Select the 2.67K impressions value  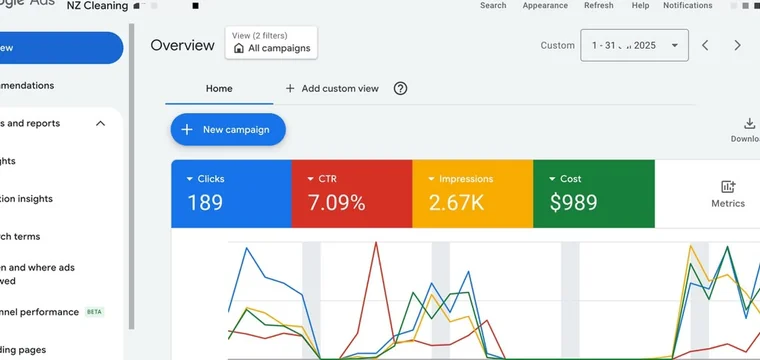click(456, 203)
